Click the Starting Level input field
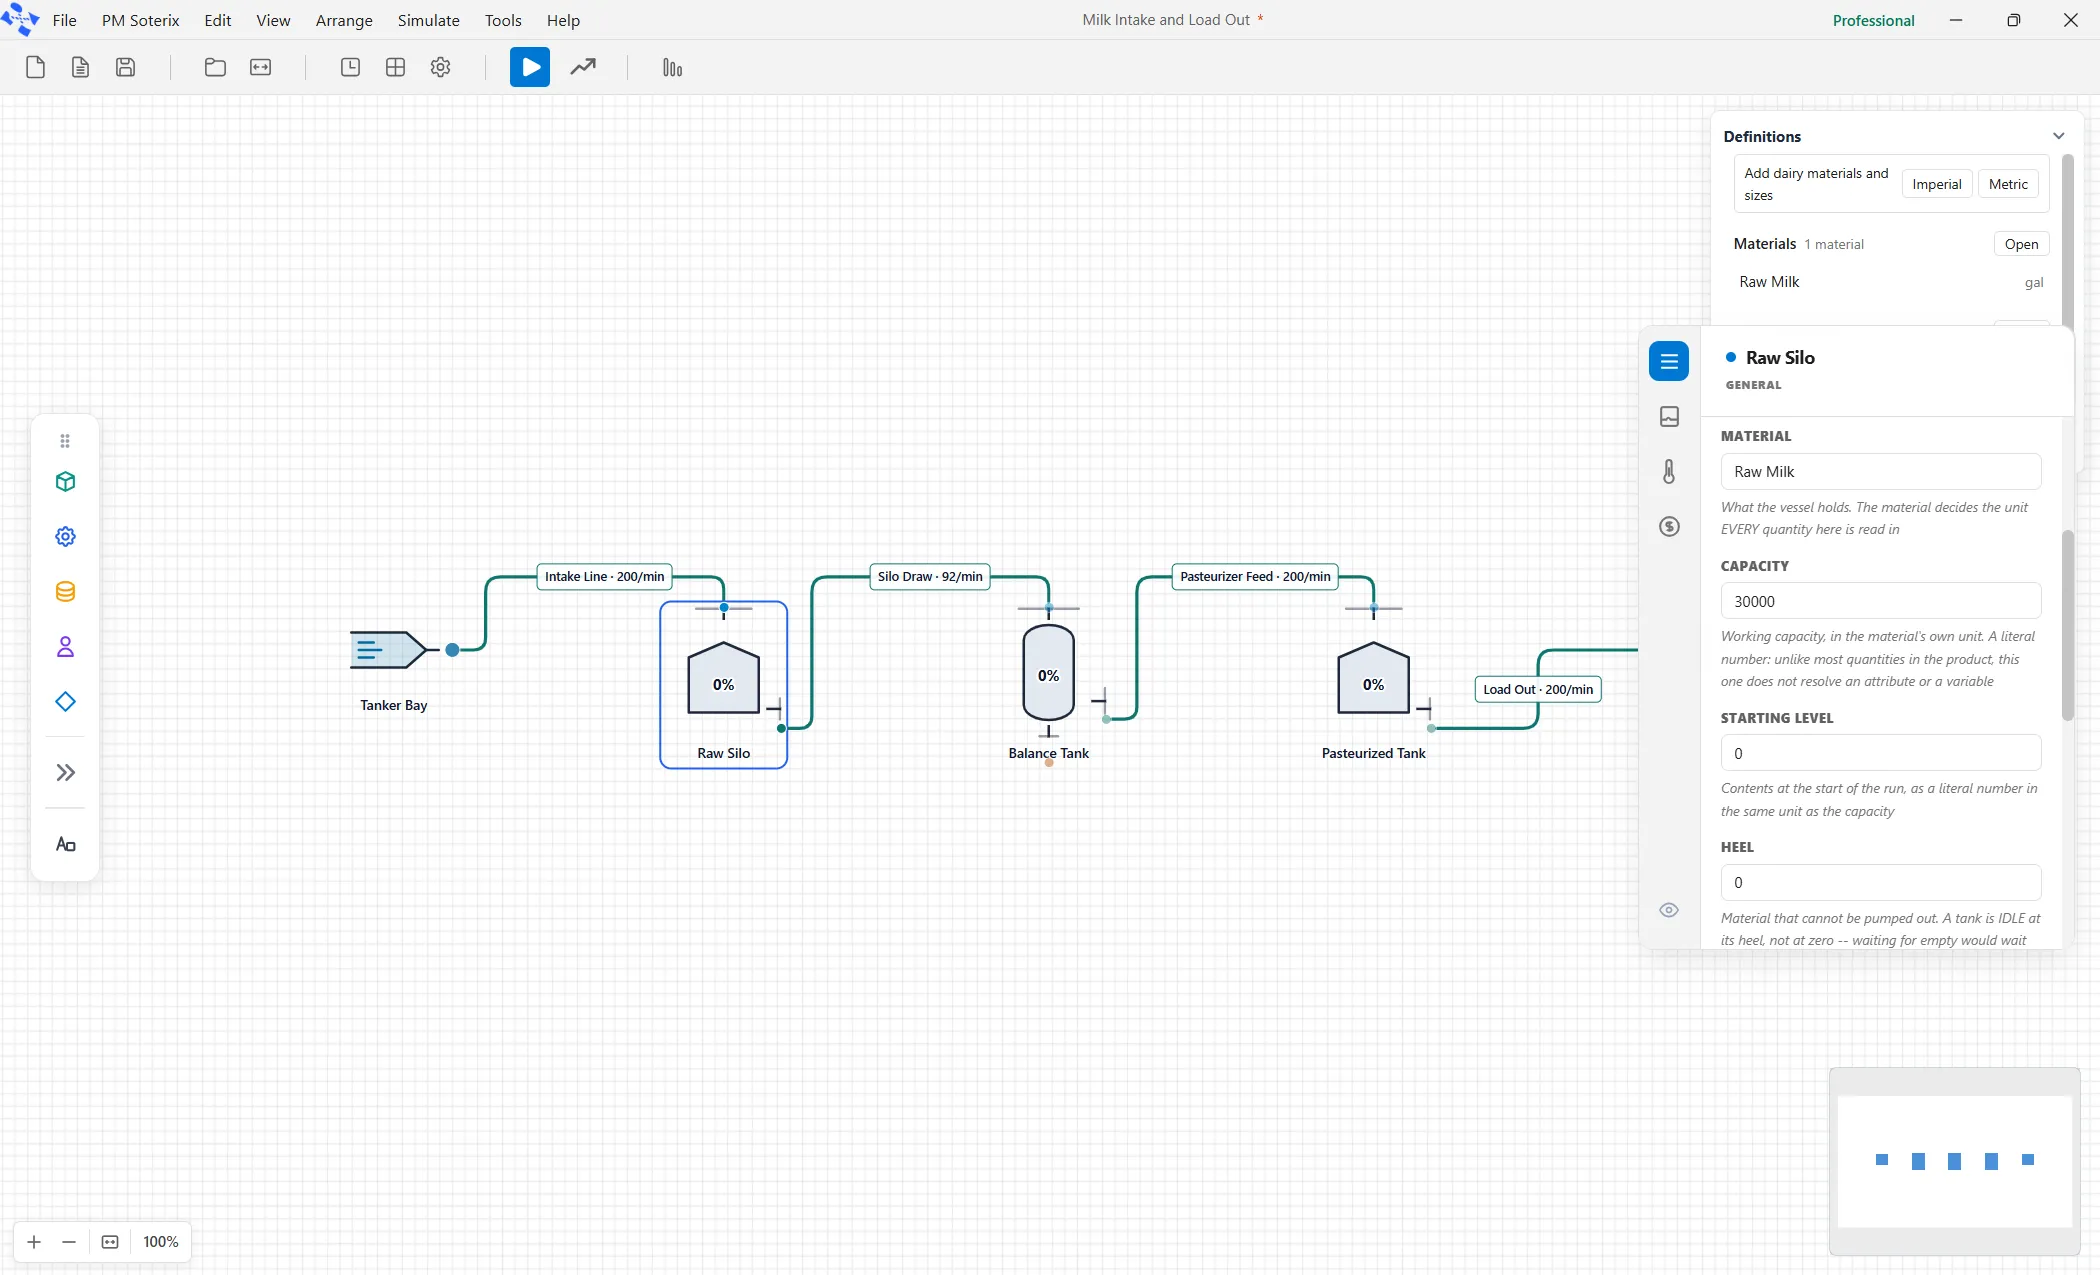The image size is (2100, 1275). pos(1880,753)
